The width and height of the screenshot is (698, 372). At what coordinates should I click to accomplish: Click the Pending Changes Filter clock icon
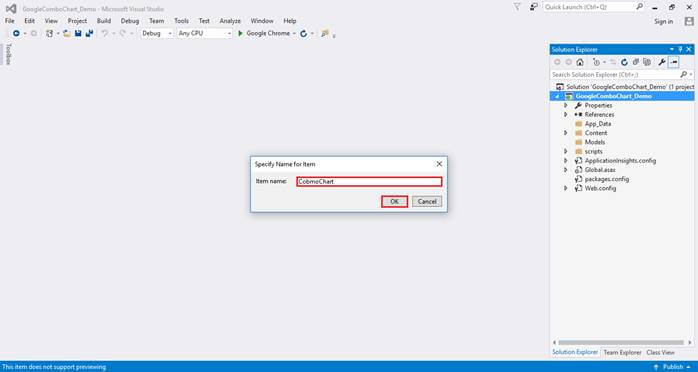(x=597, y=62)
